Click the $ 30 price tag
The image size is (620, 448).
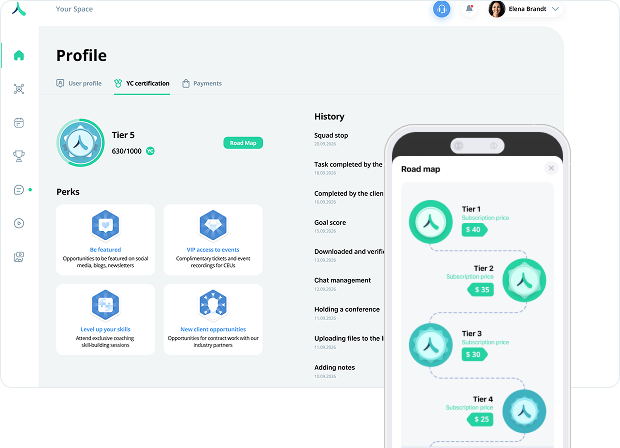(x=474, y=355)
